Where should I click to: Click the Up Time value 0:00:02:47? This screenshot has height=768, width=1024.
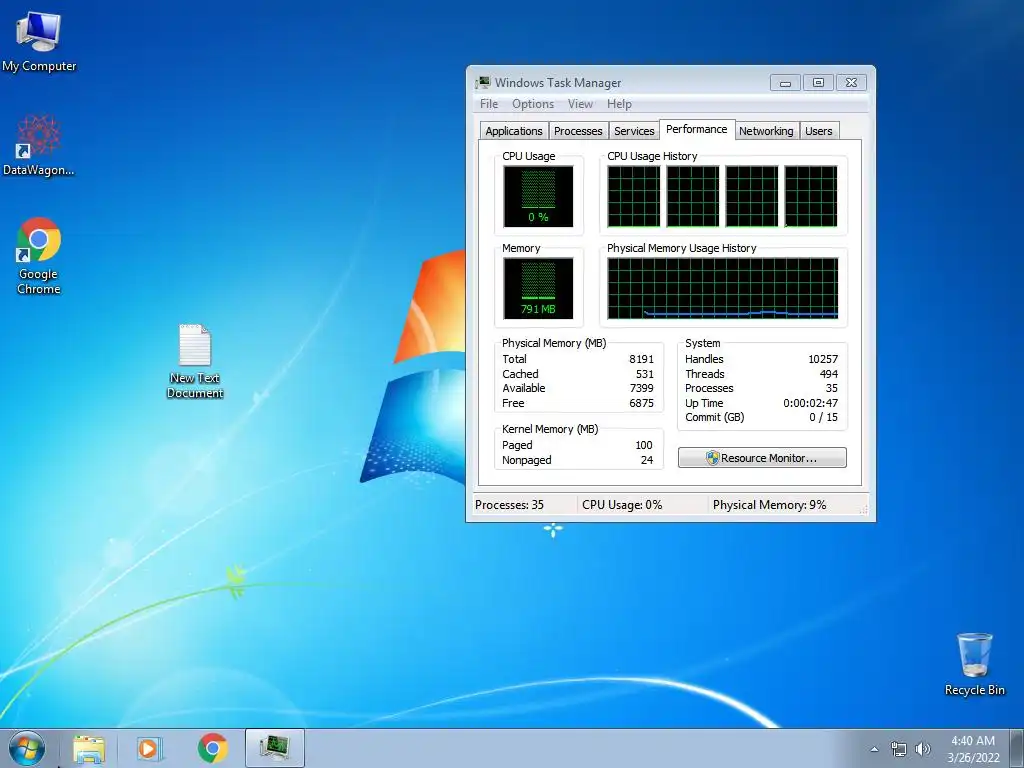pyautogui.click(x=810, y=403)
